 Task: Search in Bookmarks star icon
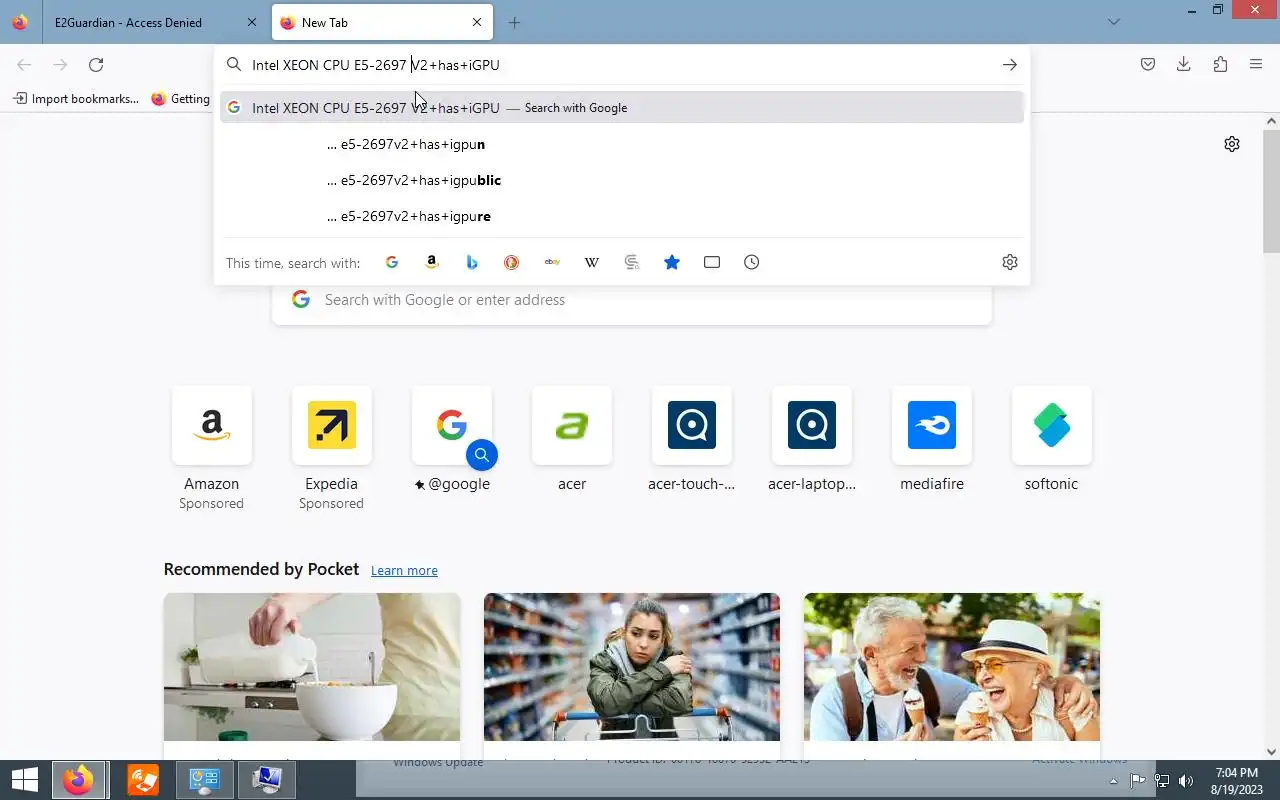coord(672,262)
